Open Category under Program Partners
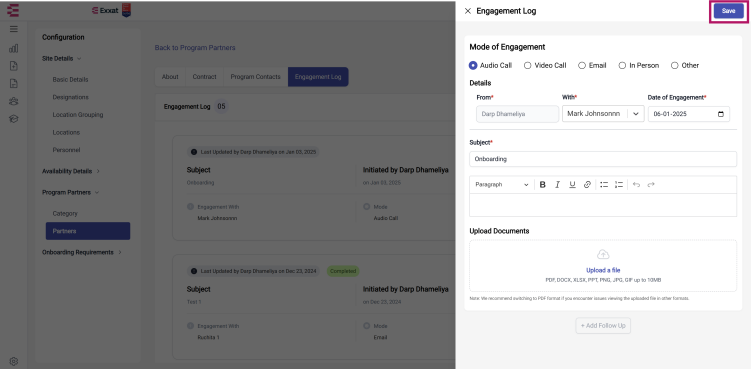 click(65, 214)
